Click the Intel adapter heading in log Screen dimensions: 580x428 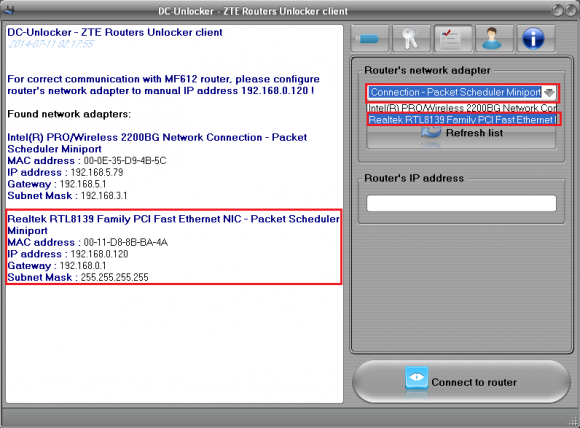click(x=157, y=143)
